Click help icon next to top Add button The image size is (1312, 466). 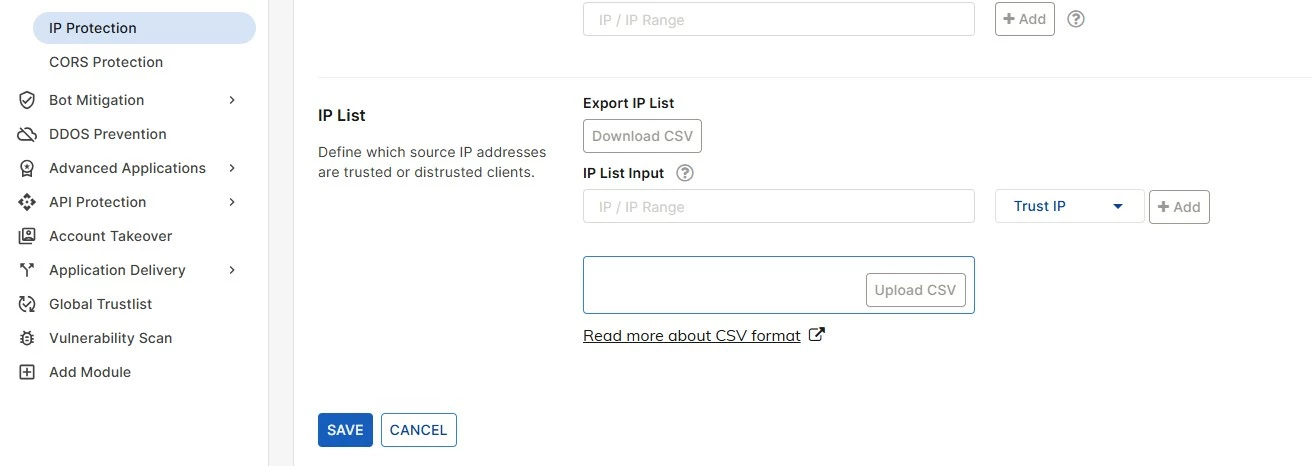coord(1076,19)
